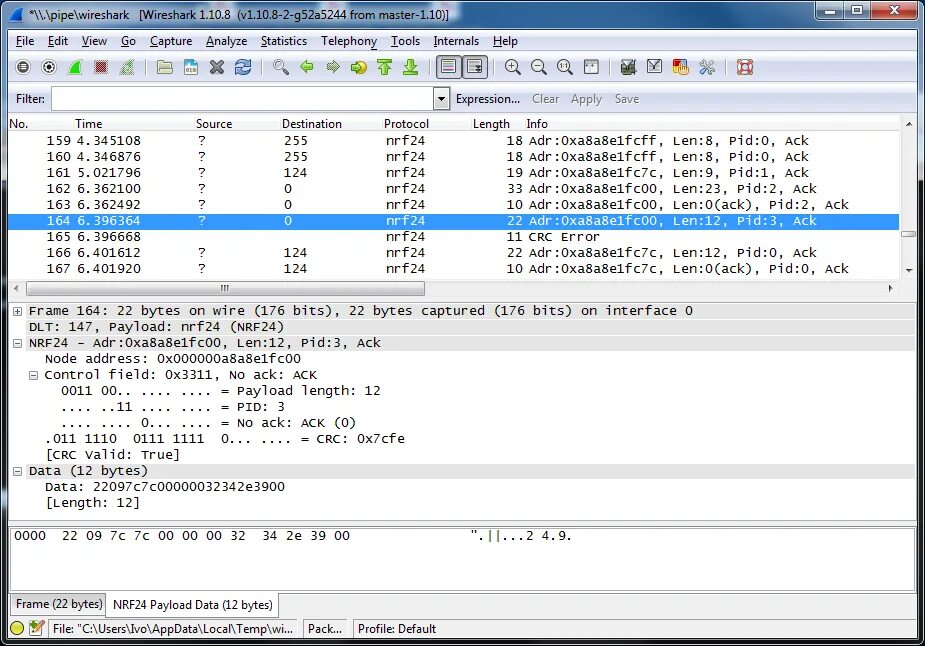Image resolution: width=925 pixels, height=646 pixels.
Task: Clear the display filter
Action: (x=545, y=99)
